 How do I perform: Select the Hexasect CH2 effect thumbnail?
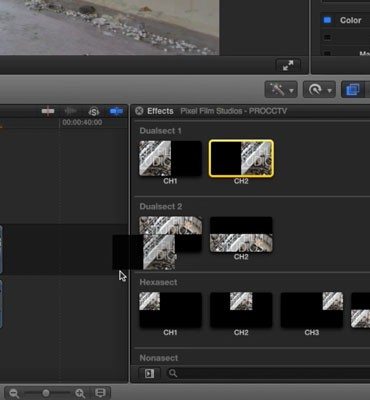(x=241, y=310)
